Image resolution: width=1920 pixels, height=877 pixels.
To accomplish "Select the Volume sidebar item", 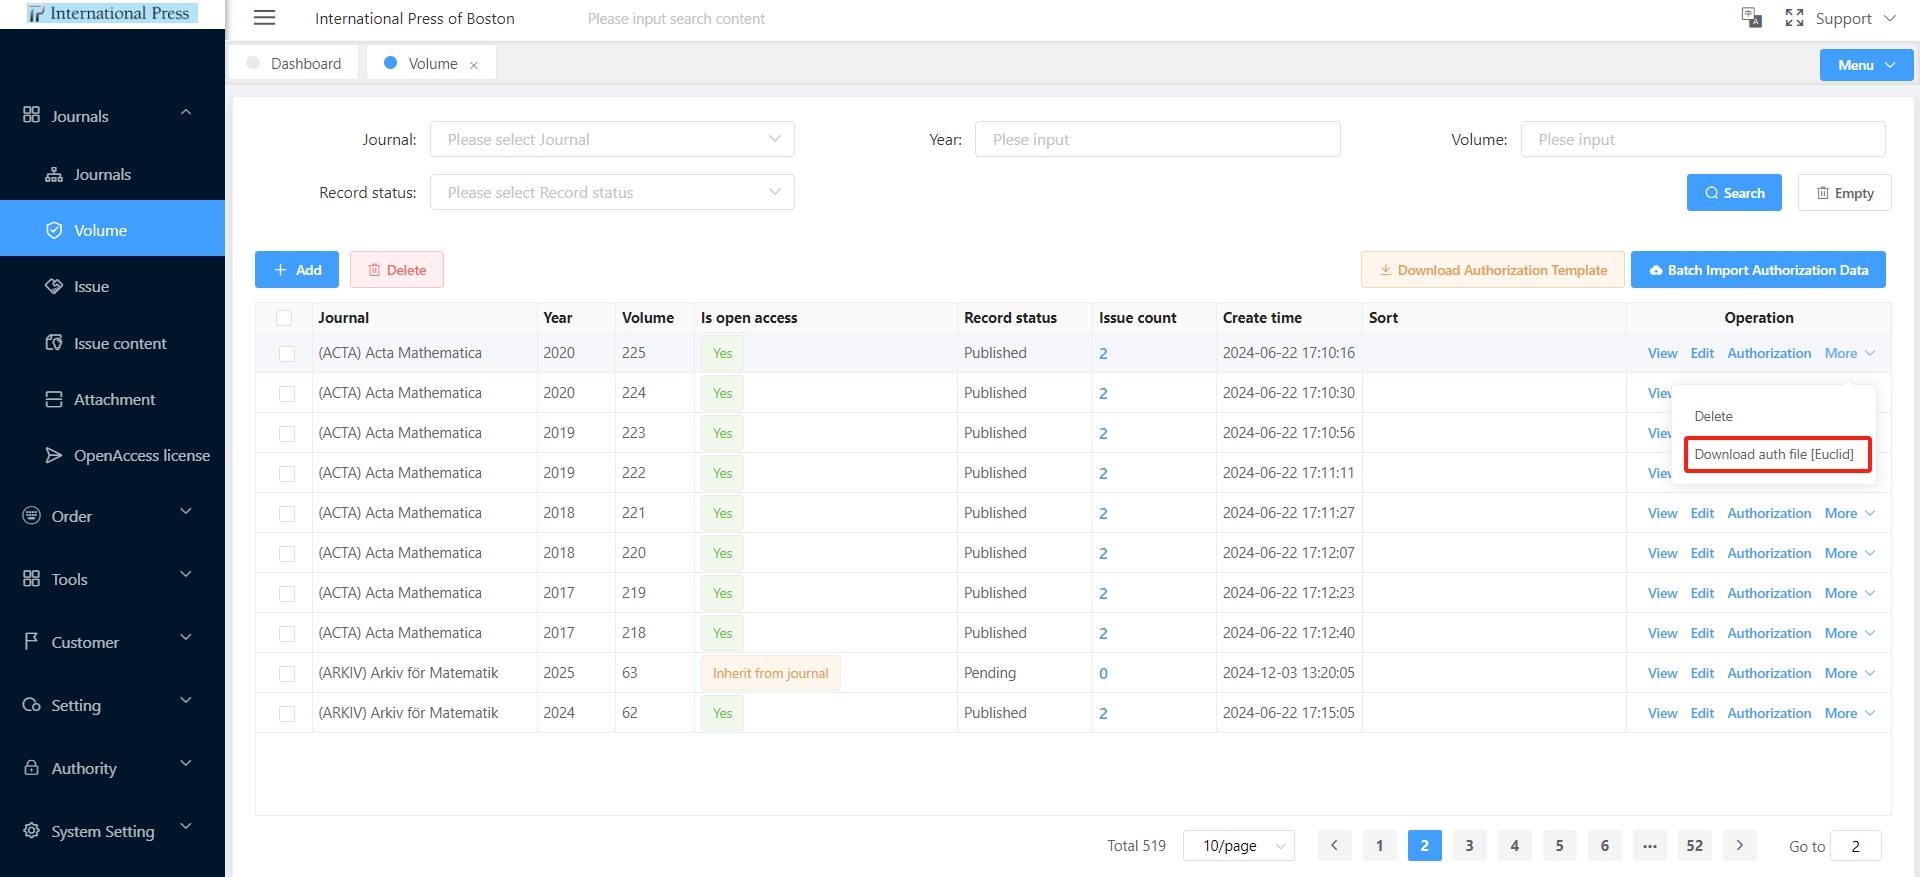I will tap(112, 230).
